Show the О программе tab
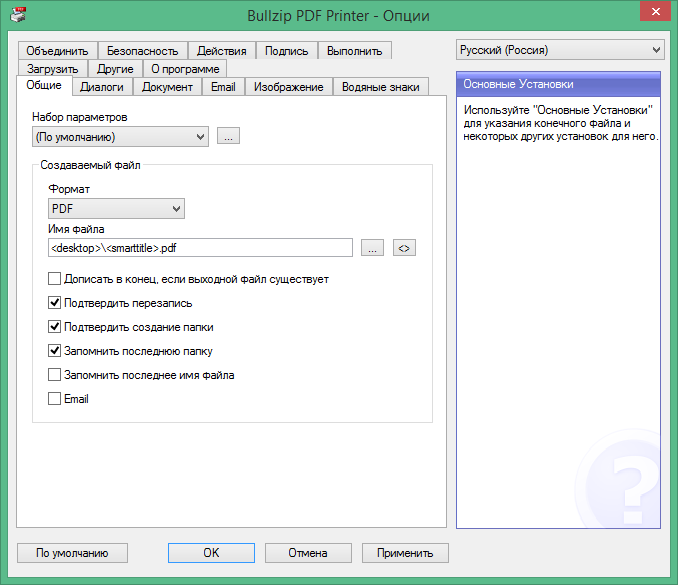The image size is (678, 585). point(185,69)
